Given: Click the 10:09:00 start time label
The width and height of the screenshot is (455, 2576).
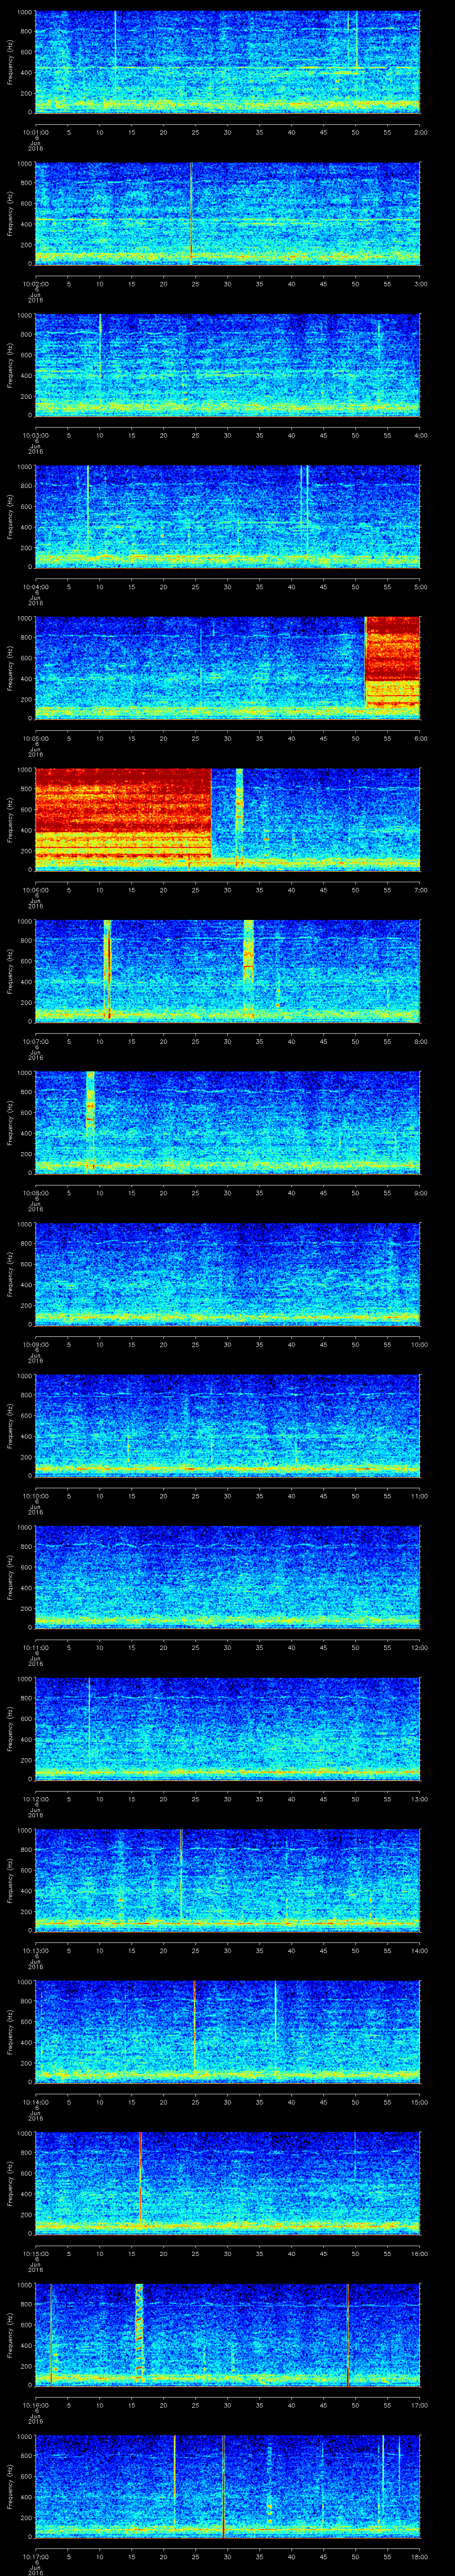Looking at the screenshot, I should (35, 1344).
